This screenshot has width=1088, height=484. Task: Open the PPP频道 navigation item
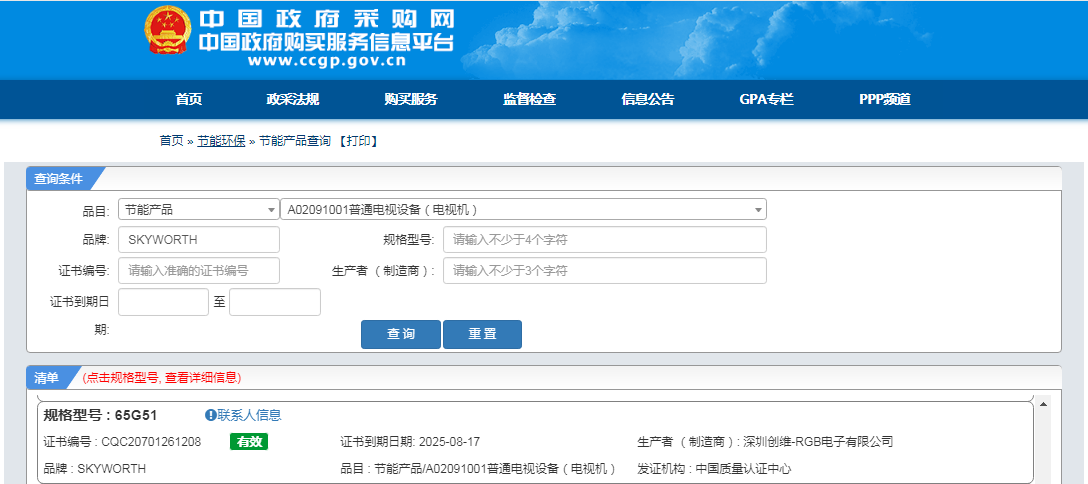coord(885,99)
